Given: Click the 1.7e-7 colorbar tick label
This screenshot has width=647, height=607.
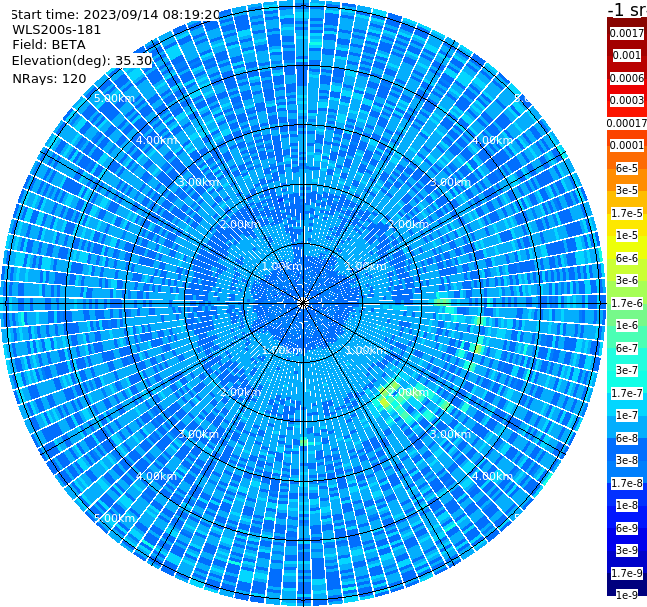Looking at the screenshot, I should [627, 393].
